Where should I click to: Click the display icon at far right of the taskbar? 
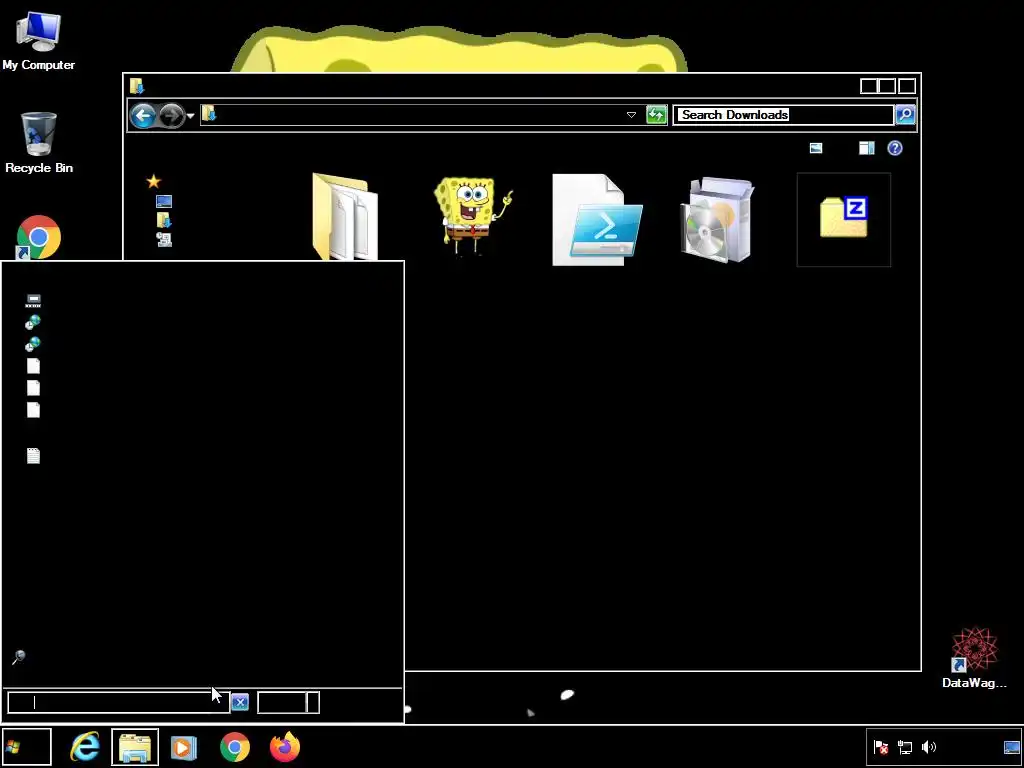1012,747
